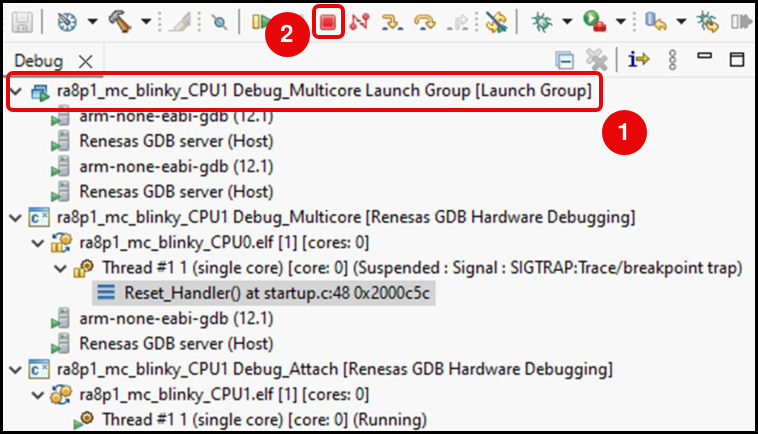Screen dimensions: 758x434
Task: Click the Launch Group node icon
Action: point(40,92)
